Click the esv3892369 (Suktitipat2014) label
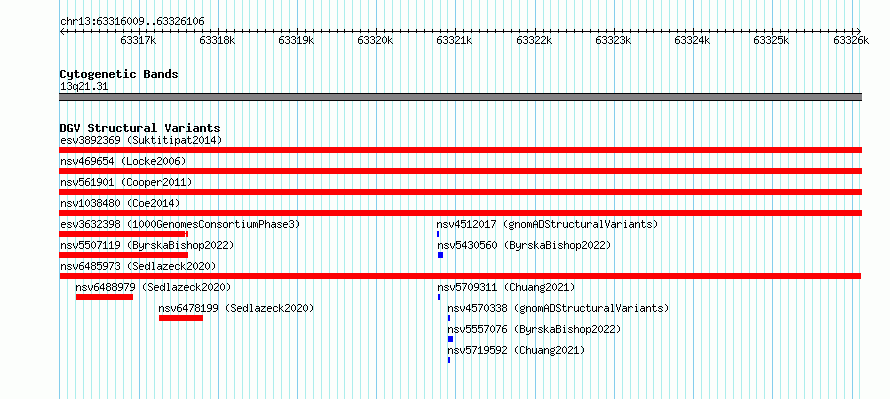This screenshot has height=399, width=890. coord(141,140)
